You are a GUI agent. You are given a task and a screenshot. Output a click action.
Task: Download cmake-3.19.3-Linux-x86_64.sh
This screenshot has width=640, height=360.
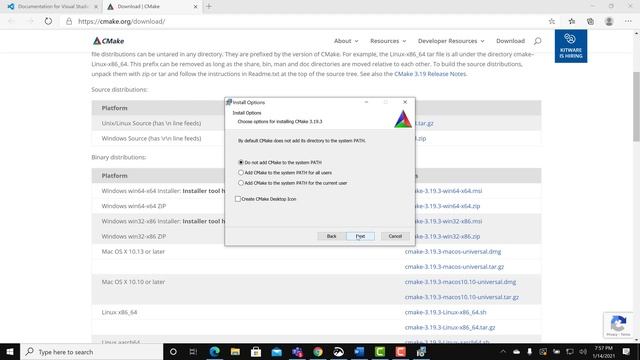tap(445, 312)
